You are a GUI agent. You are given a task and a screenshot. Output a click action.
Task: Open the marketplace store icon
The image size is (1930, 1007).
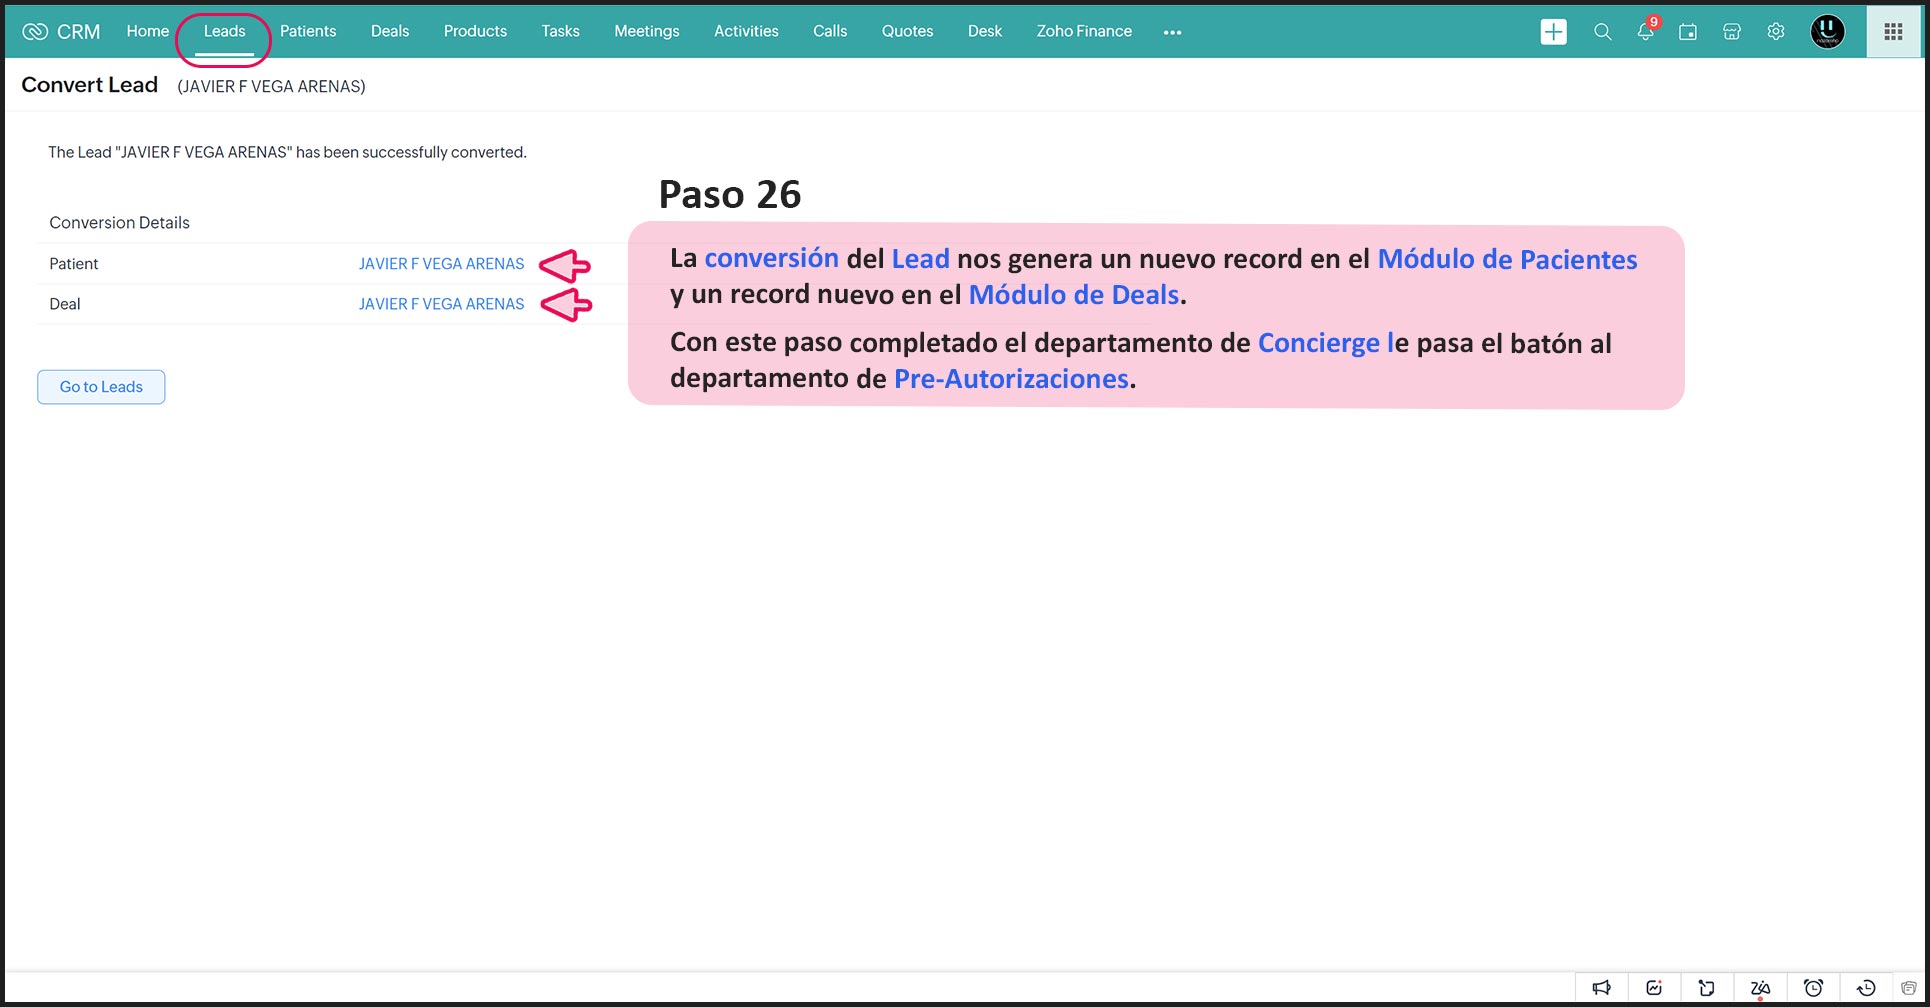[1732, 32]
